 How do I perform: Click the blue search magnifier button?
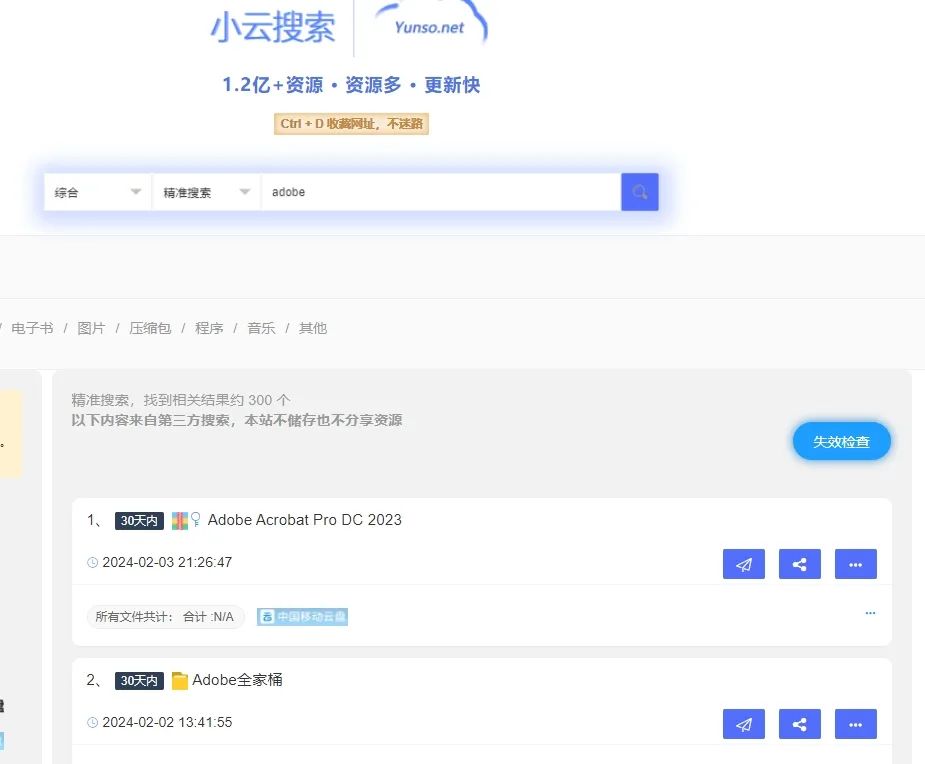[639, 192]
